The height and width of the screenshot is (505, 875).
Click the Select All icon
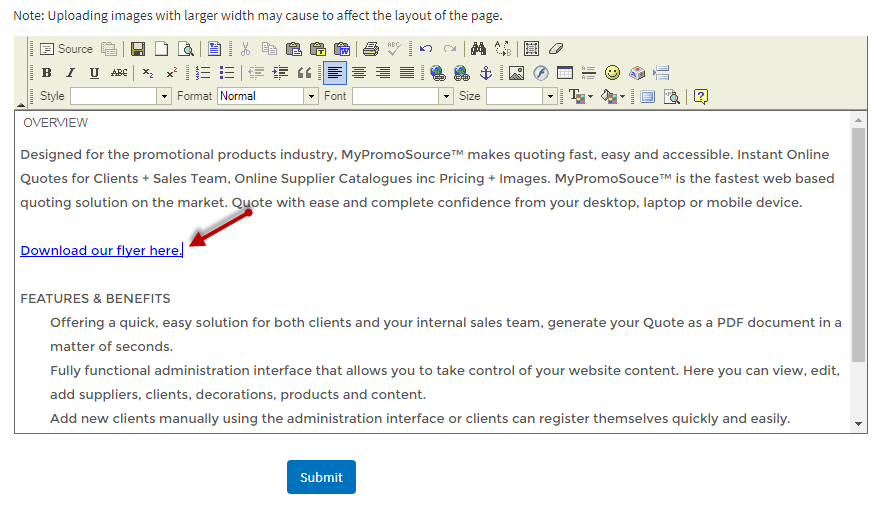(531, 49)
